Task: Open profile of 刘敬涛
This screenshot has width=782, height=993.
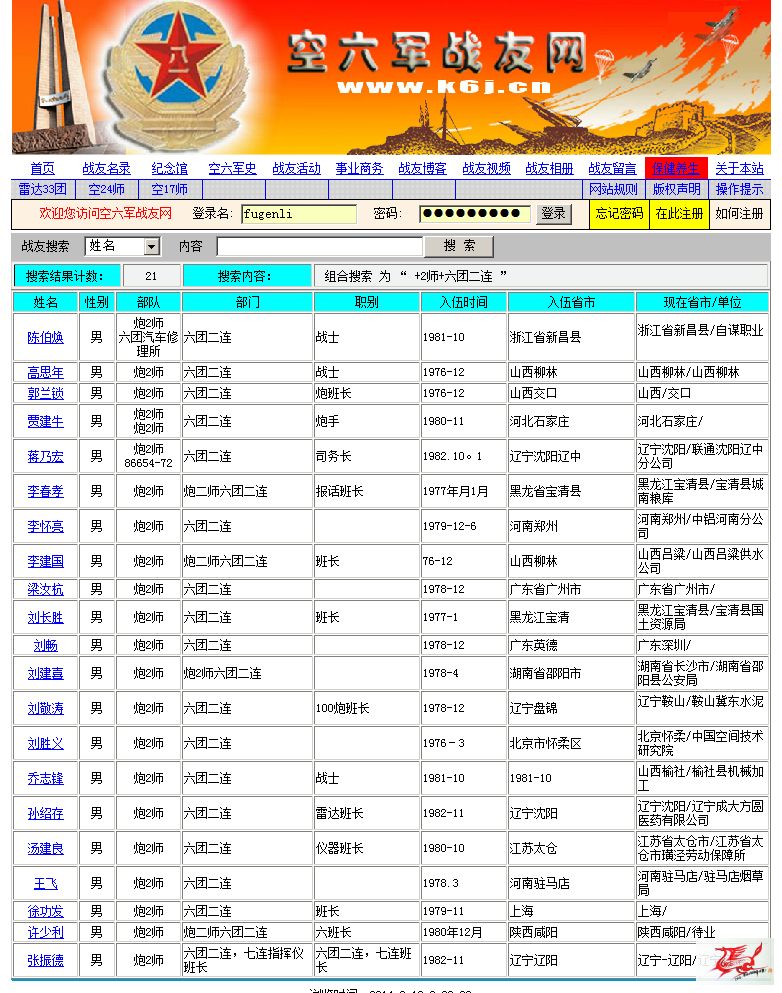Action: coord(46,708)
